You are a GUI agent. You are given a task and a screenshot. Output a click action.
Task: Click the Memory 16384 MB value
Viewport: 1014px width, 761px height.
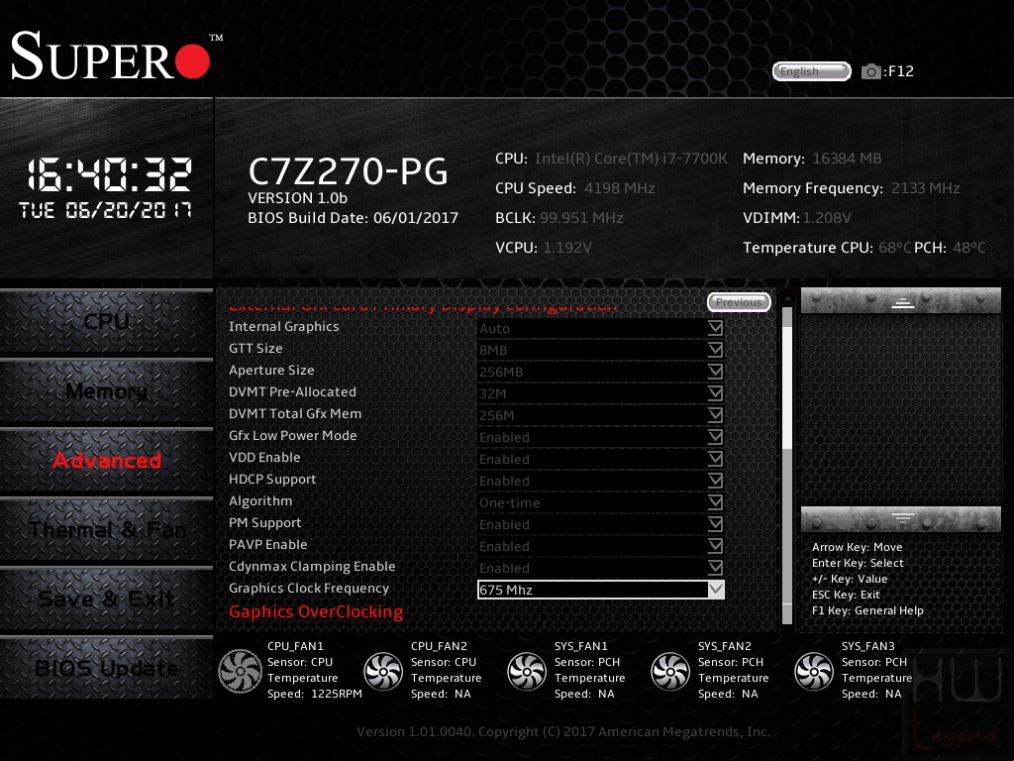click(x=847, y=158)
